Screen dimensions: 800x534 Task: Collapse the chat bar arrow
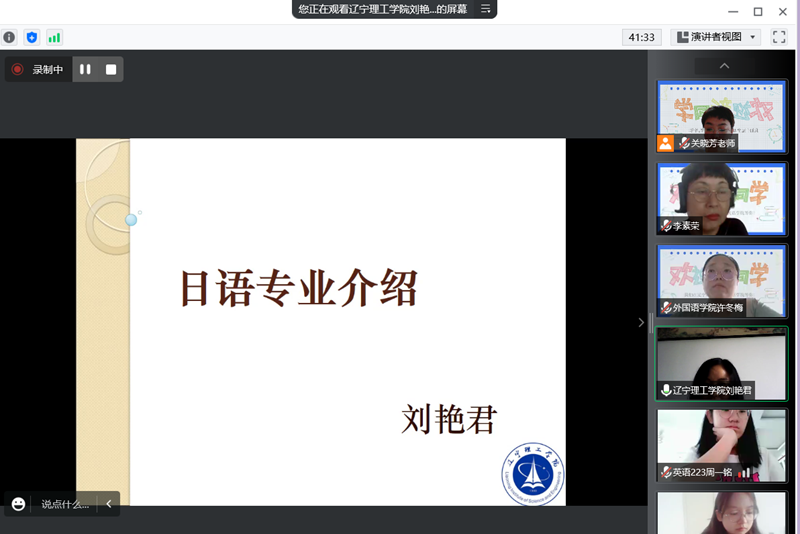coord(109,504)
